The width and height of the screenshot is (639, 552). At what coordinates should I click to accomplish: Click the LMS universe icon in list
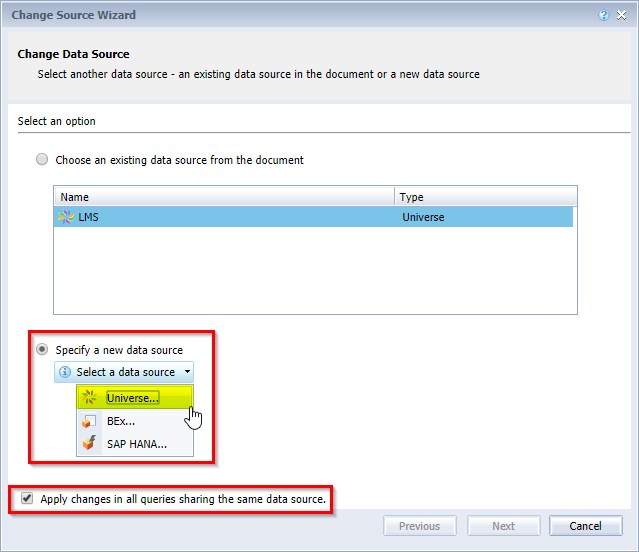[67, 217]
